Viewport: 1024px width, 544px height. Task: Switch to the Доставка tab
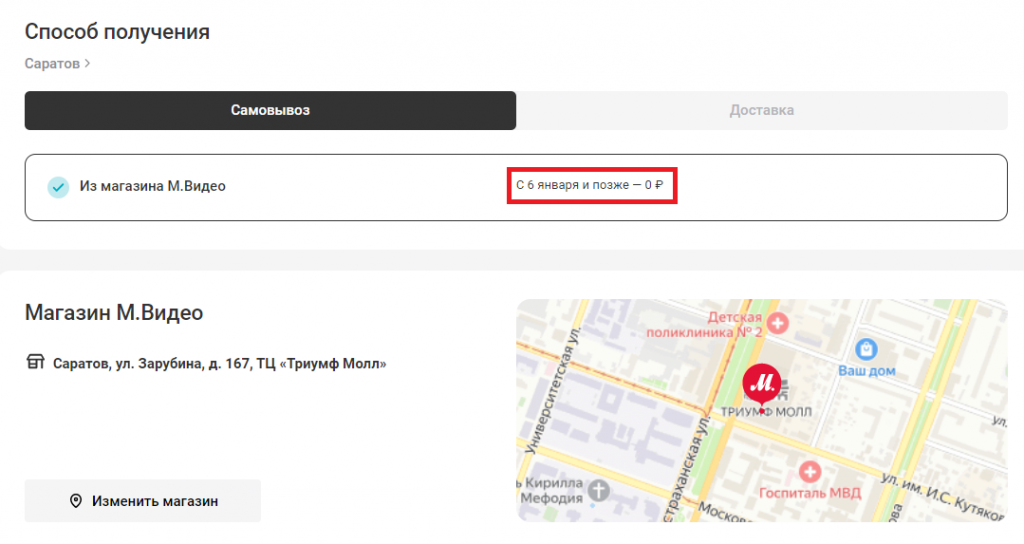click(761, 110)
